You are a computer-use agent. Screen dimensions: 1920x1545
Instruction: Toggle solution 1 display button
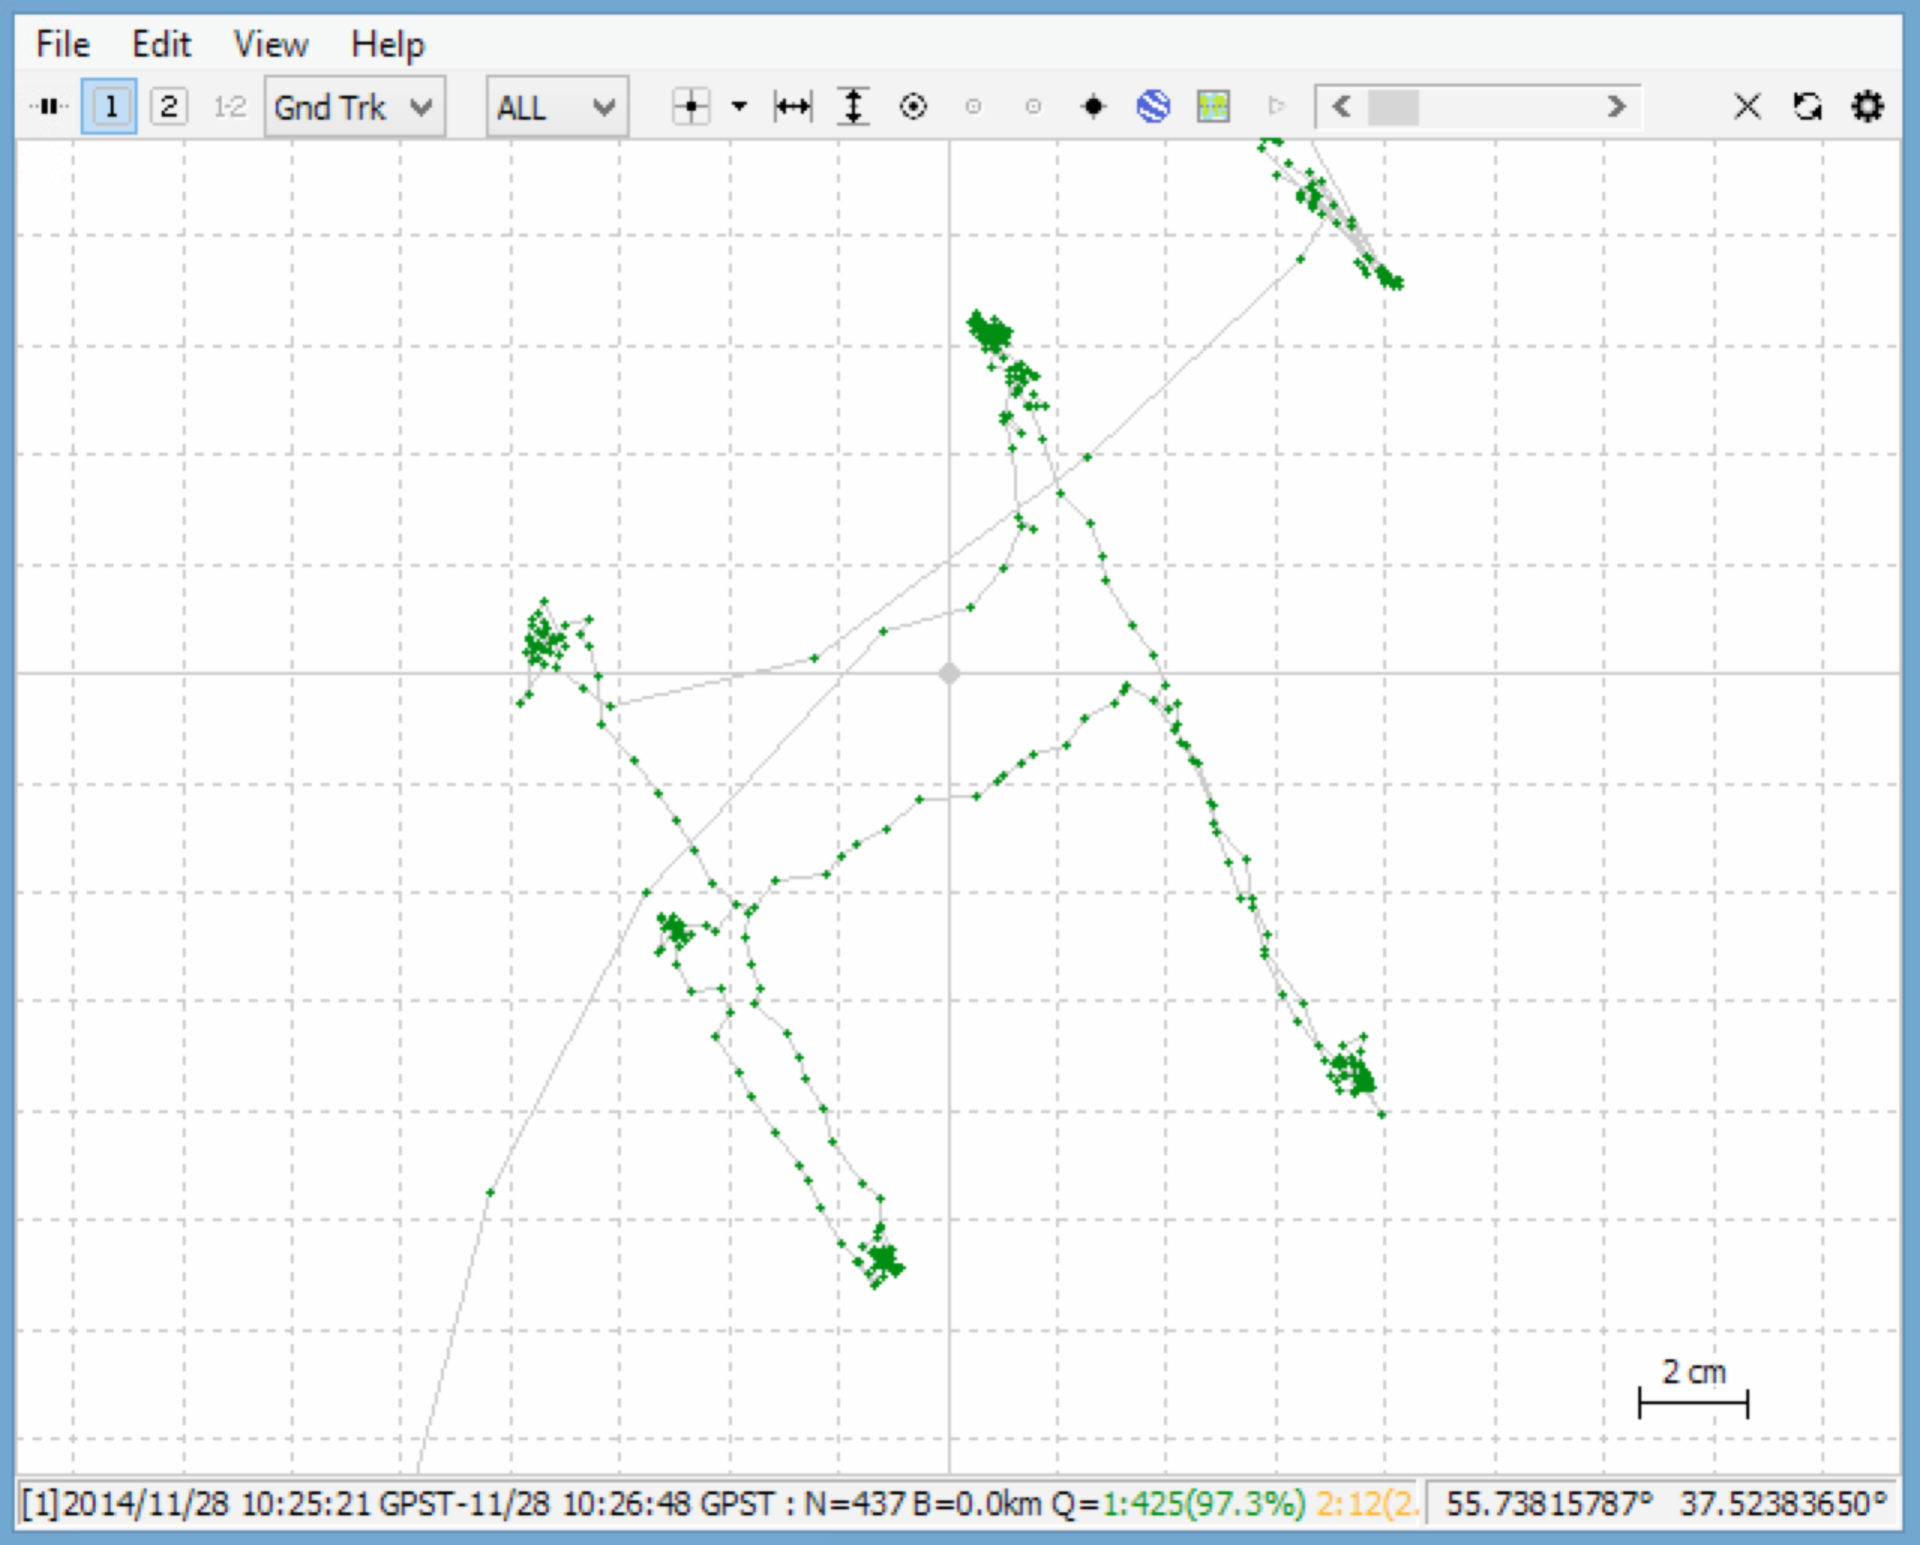click(x=110, y=106)
